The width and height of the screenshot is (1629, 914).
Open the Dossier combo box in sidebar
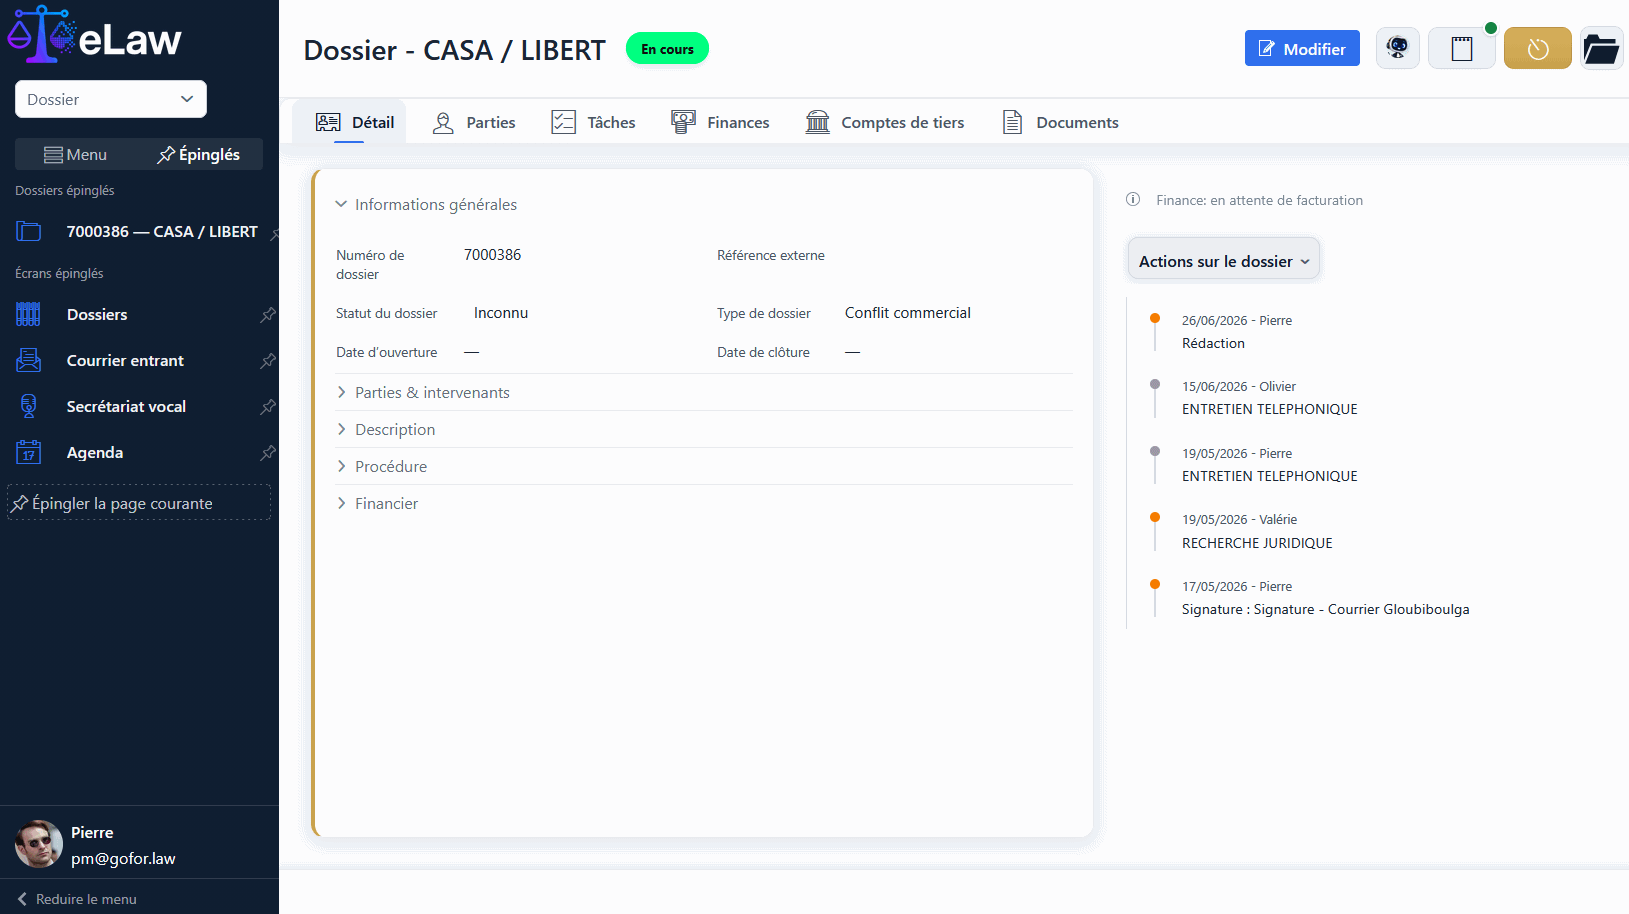tap(111, 99)
